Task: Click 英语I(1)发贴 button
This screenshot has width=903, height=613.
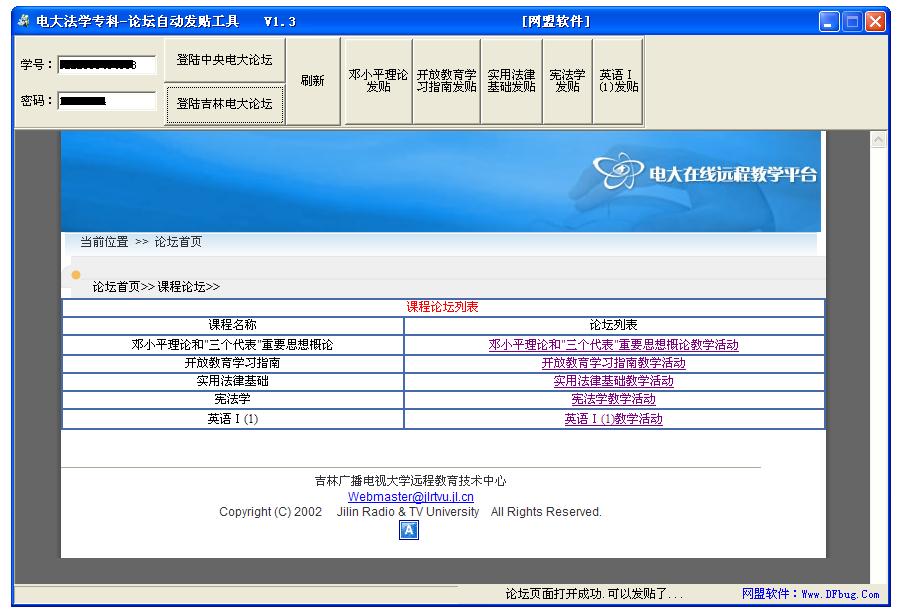Action: [618, 81]
